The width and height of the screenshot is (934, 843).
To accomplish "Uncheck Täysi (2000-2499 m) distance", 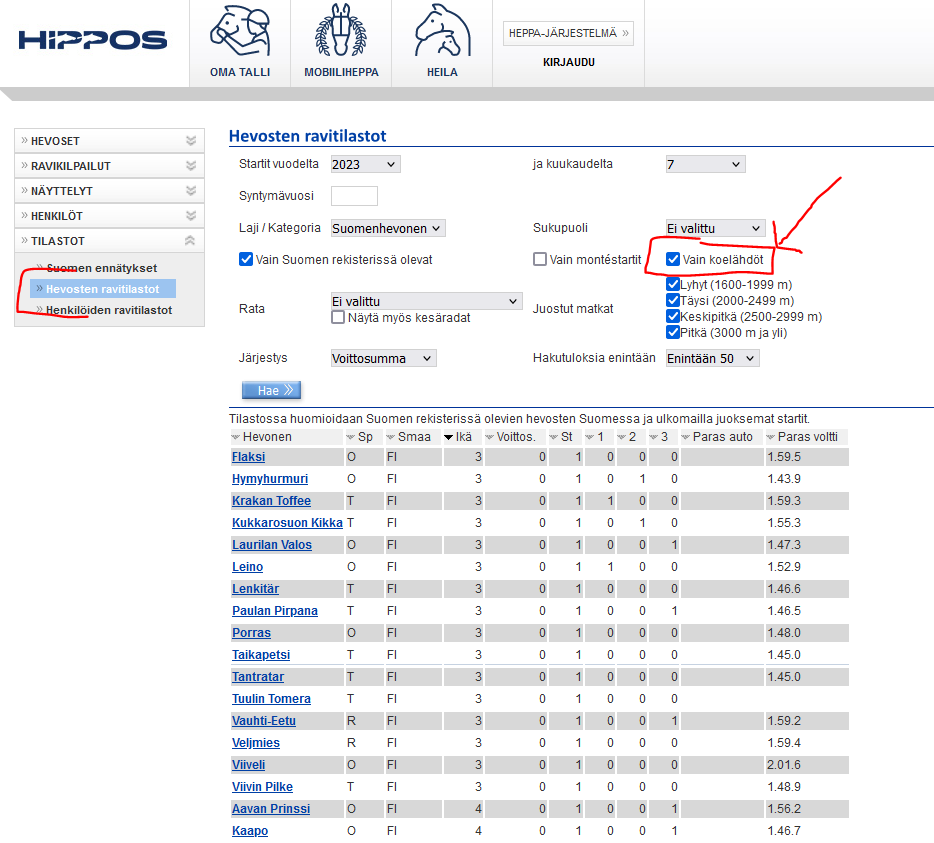I will (x=673, y=300).
